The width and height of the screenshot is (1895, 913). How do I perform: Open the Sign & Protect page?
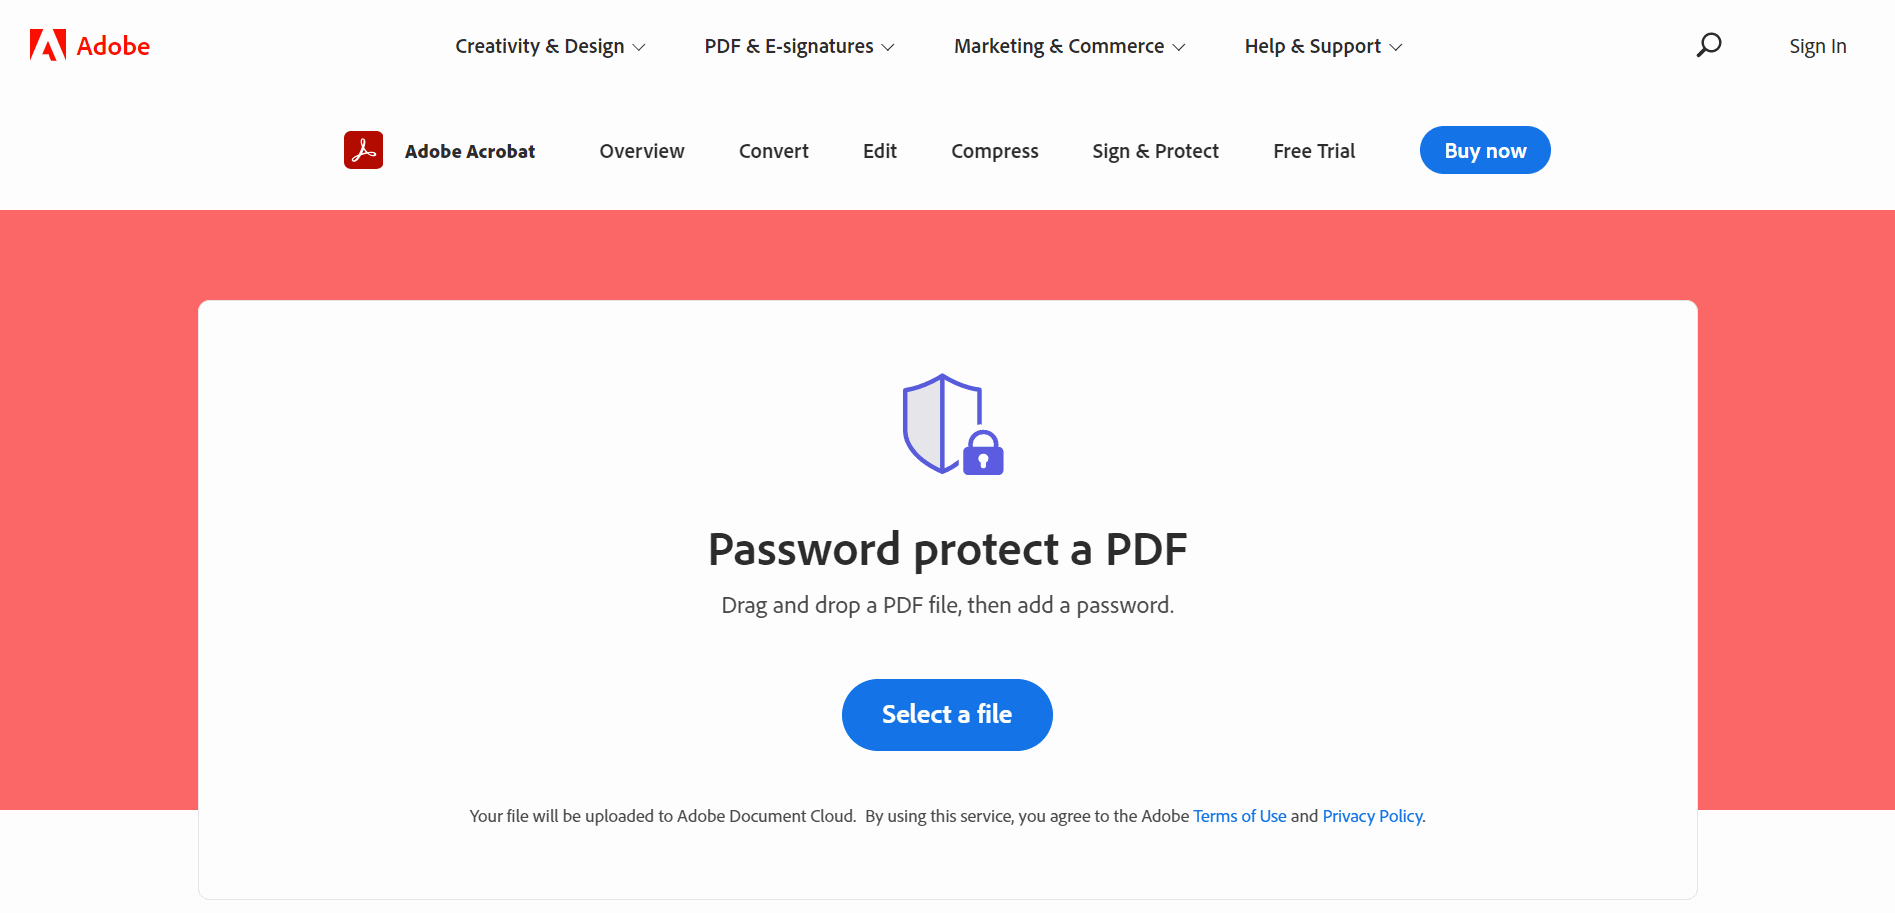coord(1155,150)
